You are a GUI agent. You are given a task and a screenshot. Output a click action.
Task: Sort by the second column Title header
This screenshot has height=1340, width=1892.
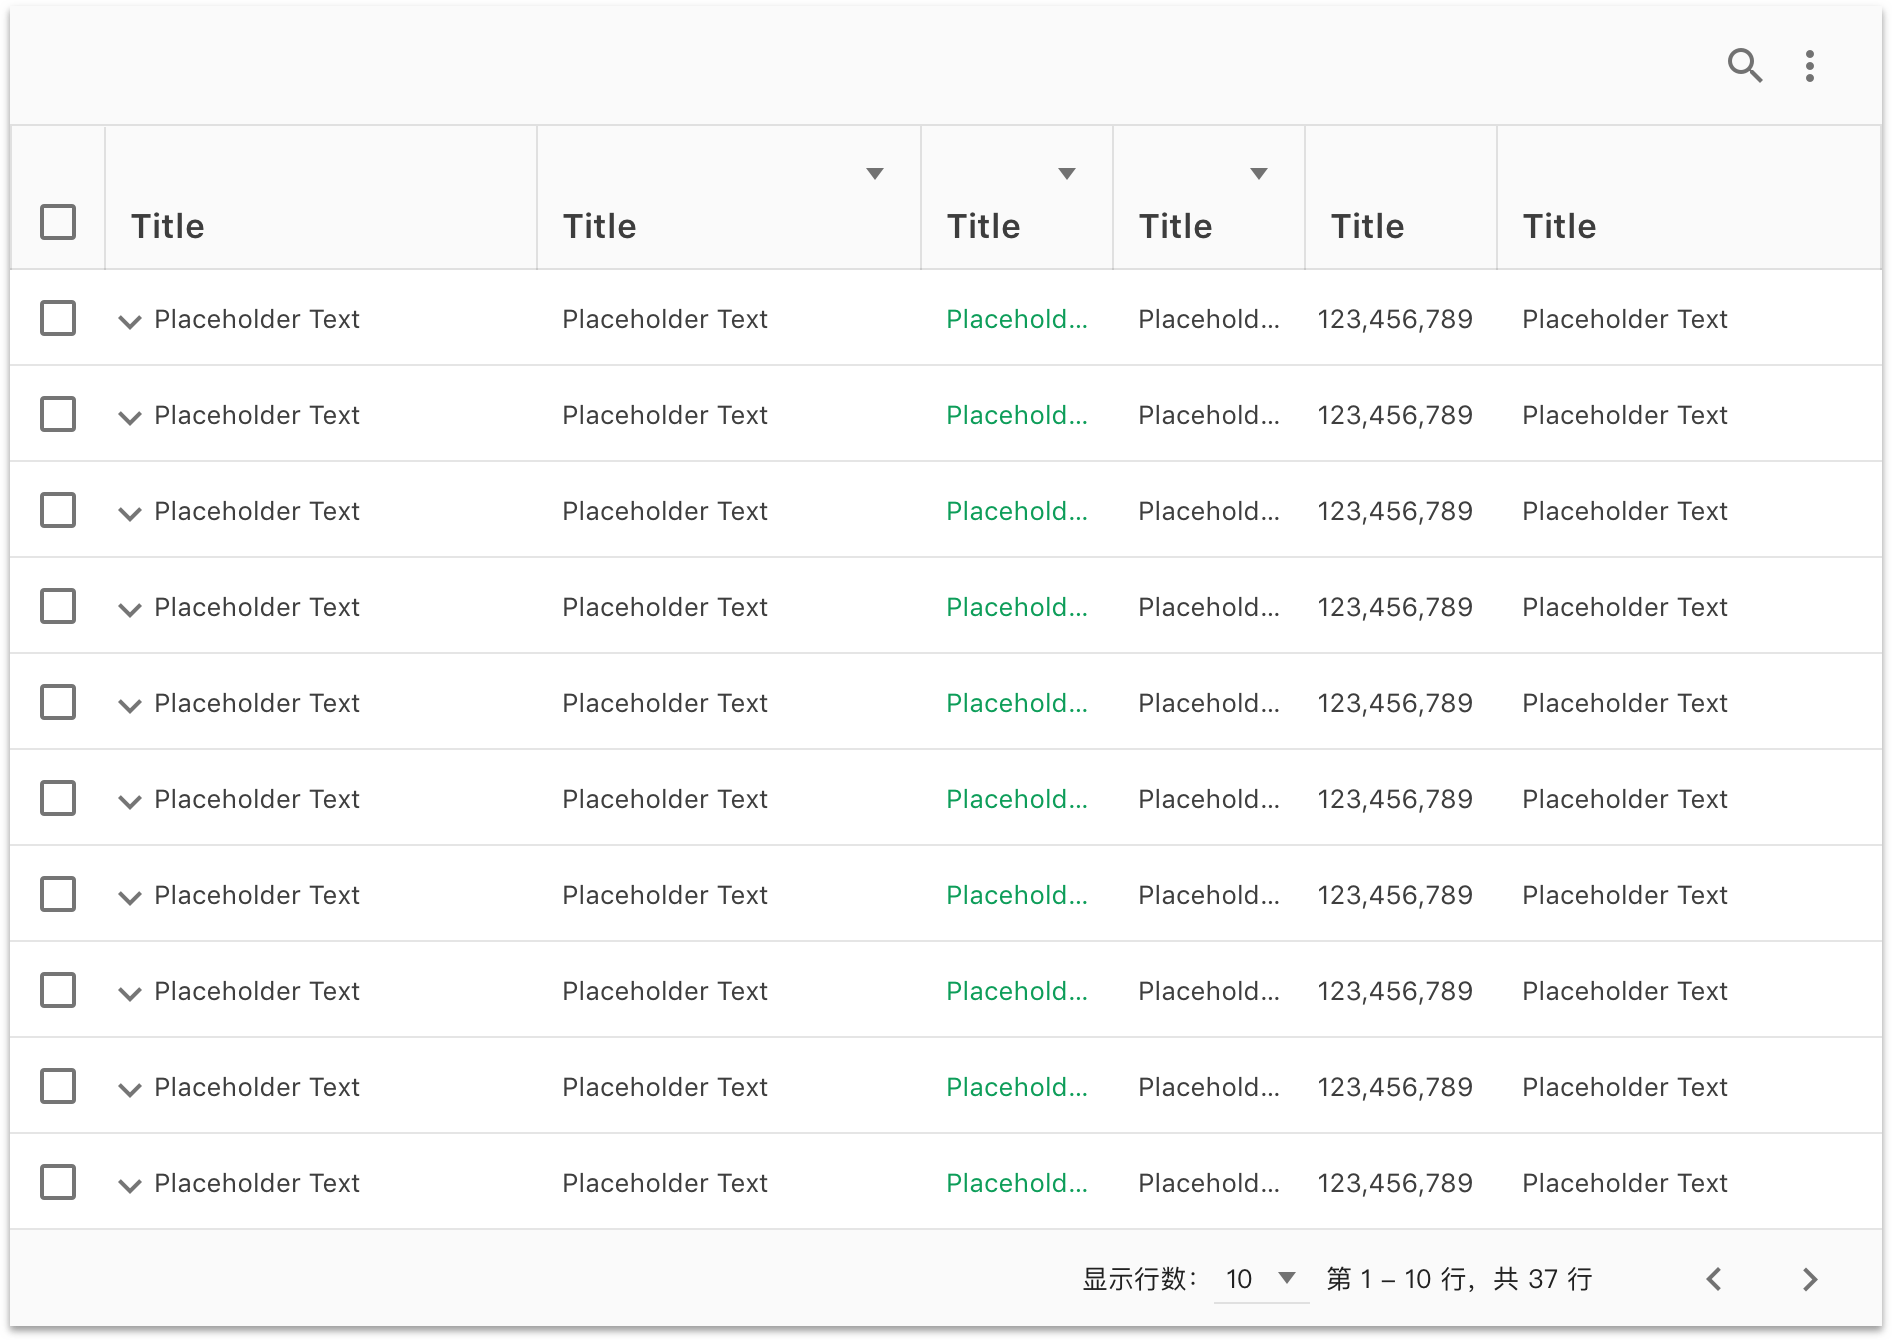tap(599, 226)
